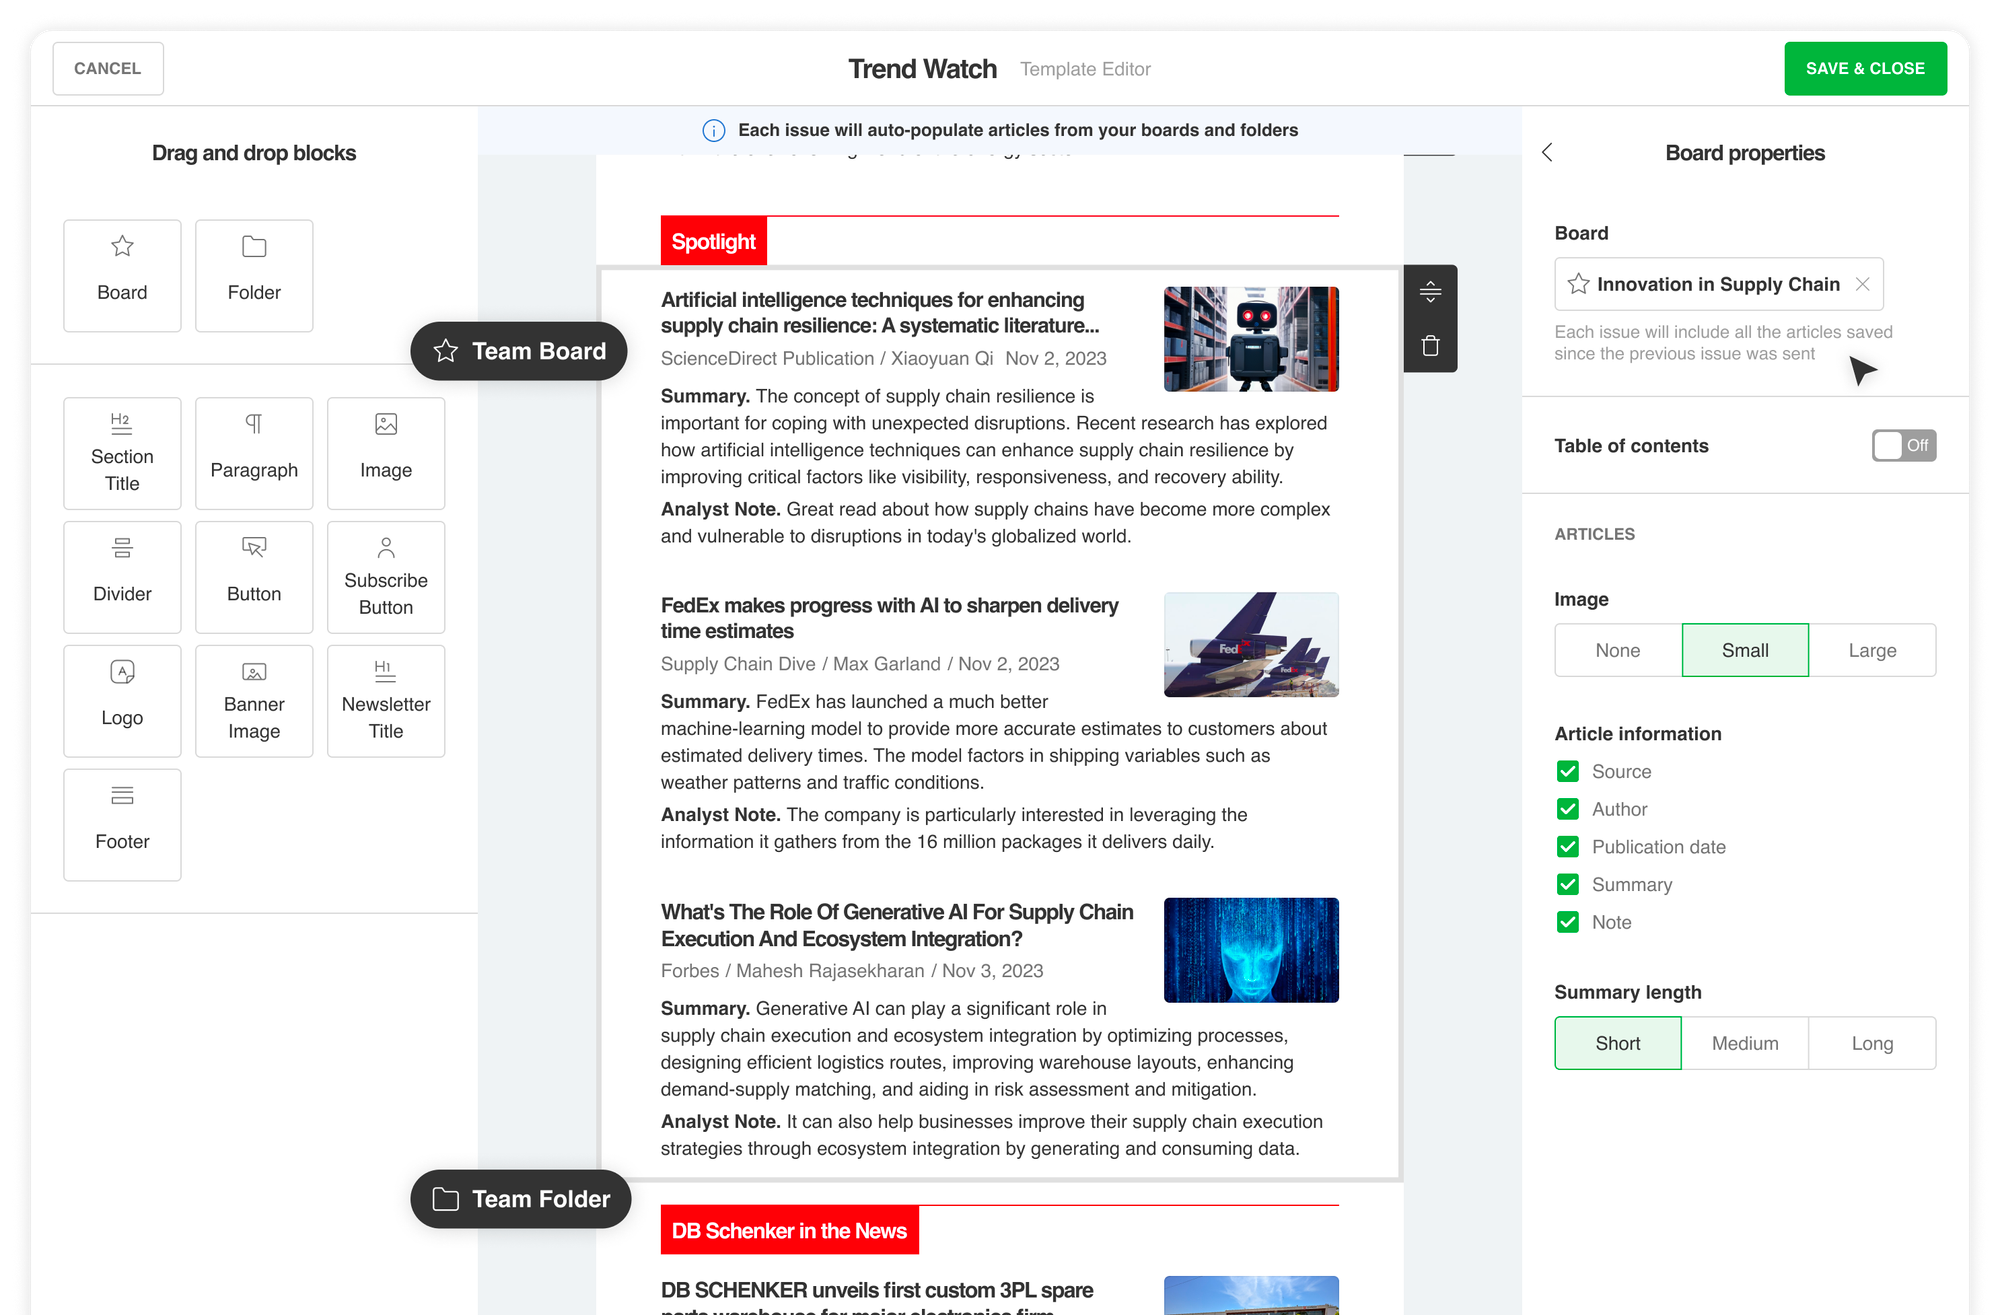Click the Summary length label
This screenshot has height=1315, width=2000.
(1628, 992)
